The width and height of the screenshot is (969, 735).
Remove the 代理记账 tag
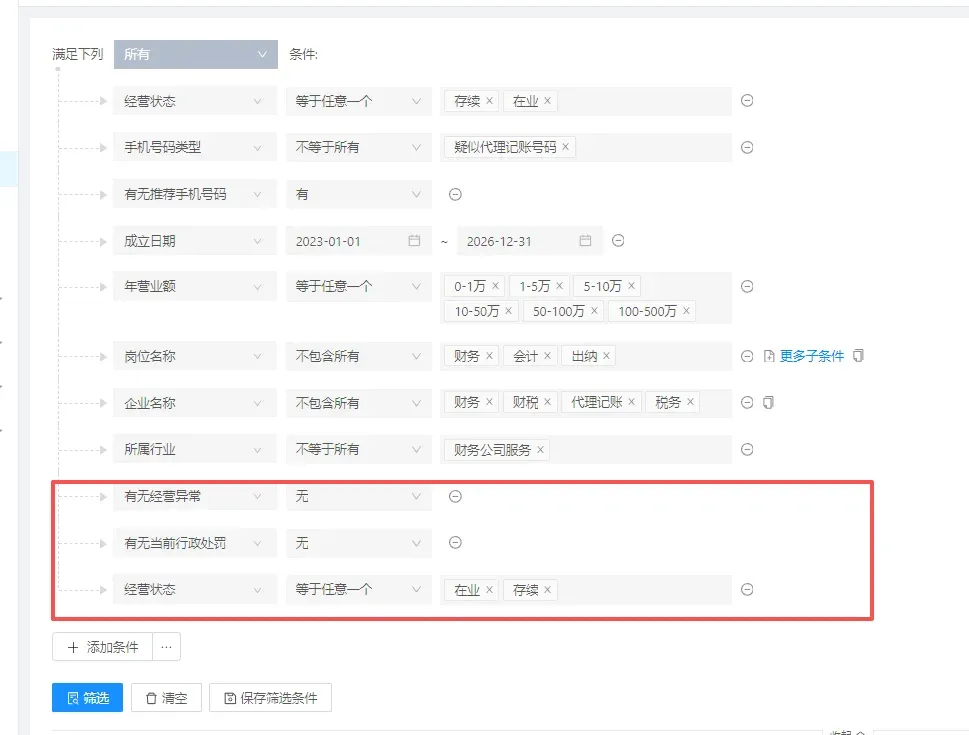coord(631,402)
